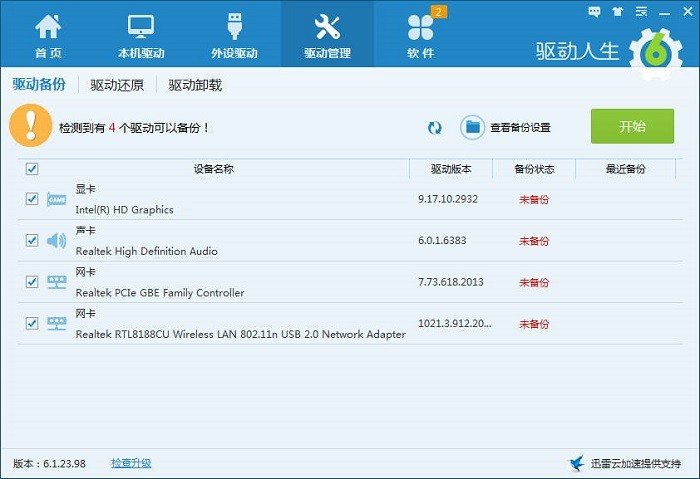
Task: Click 未备份 status for Intel HD Graphics
Action: pos(534,200)
